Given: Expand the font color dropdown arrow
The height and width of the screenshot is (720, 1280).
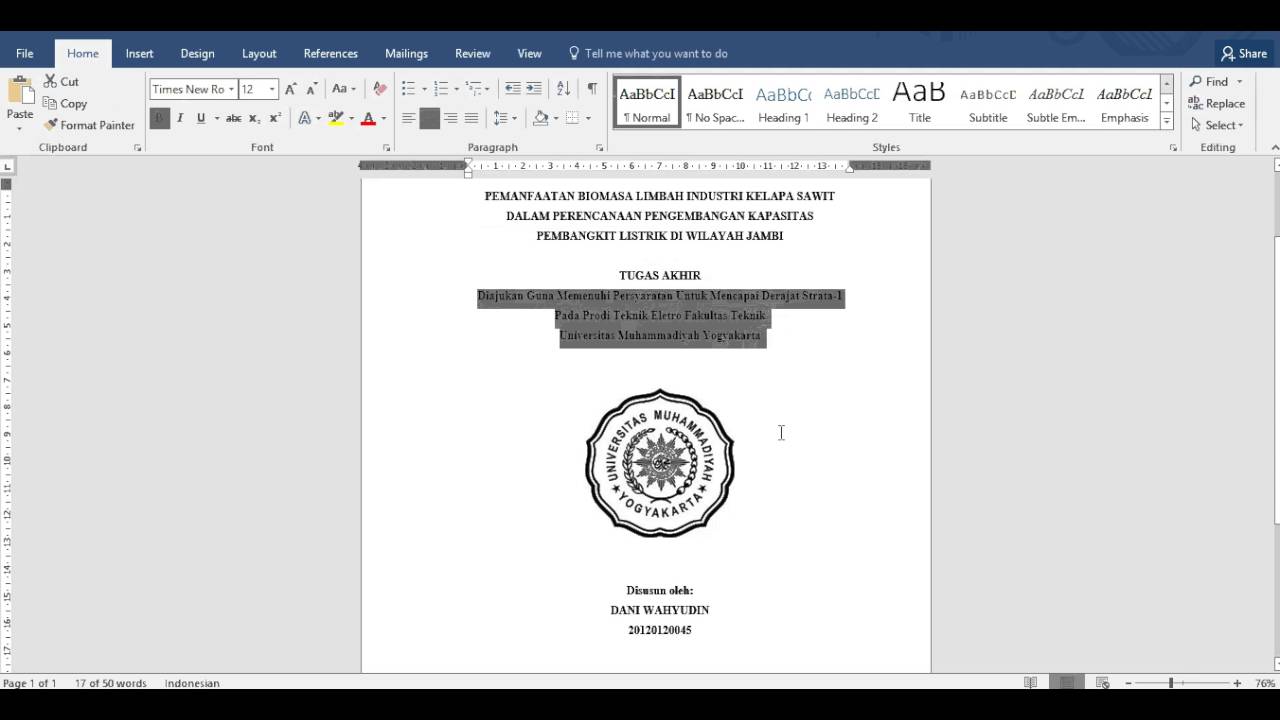Looking at the screenshot, I should point(383,118).
